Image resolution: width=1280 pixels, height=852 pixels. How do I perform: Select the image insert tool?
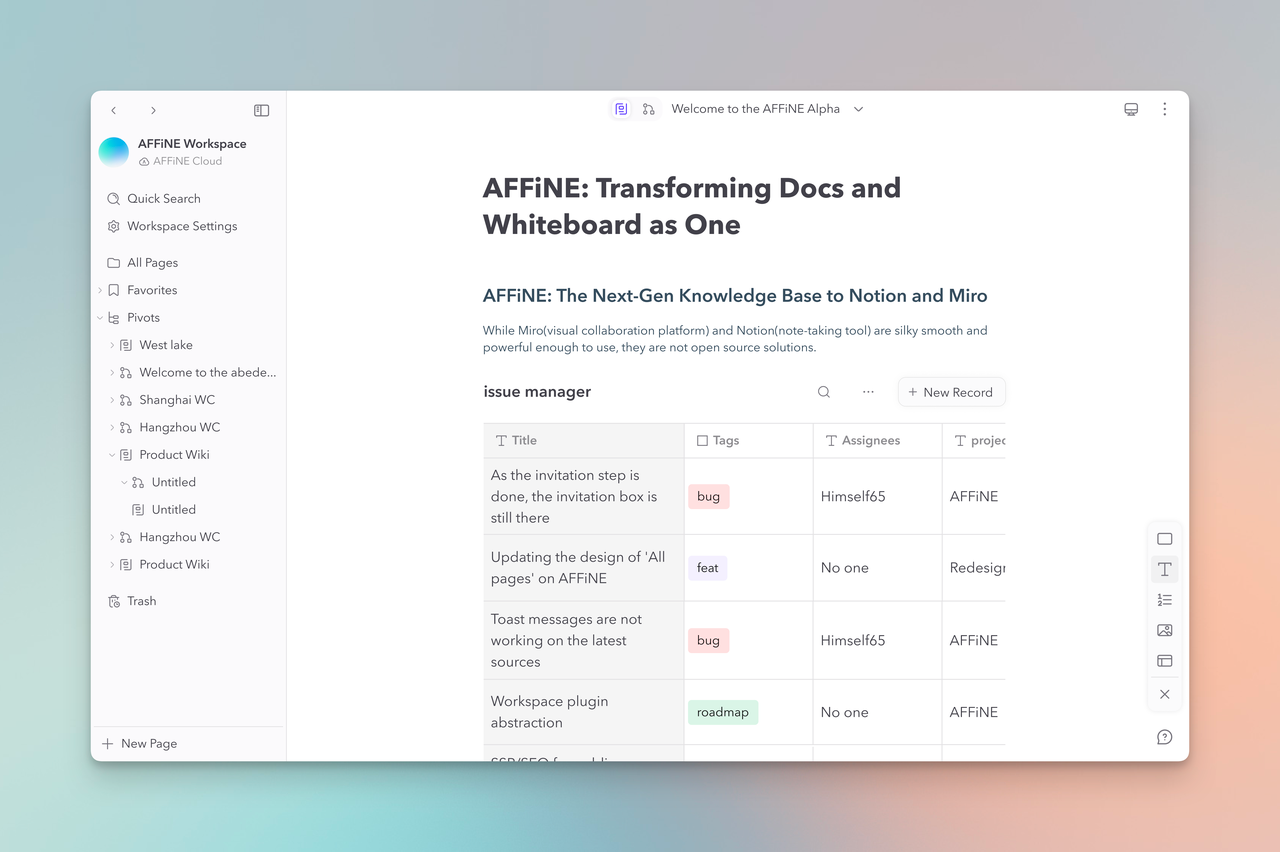[x=1164, y=630]
